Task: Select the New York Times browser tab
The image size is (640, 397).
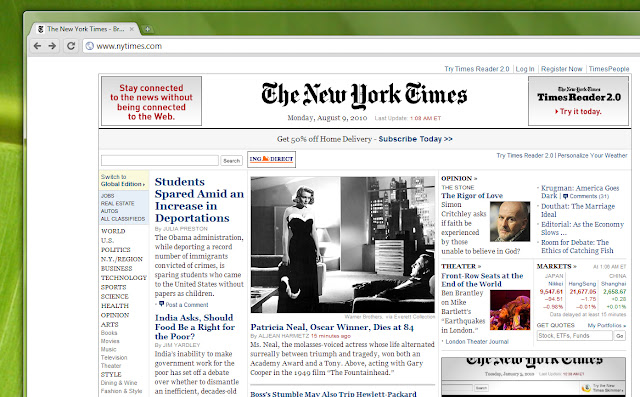Action: click(85, 29)
